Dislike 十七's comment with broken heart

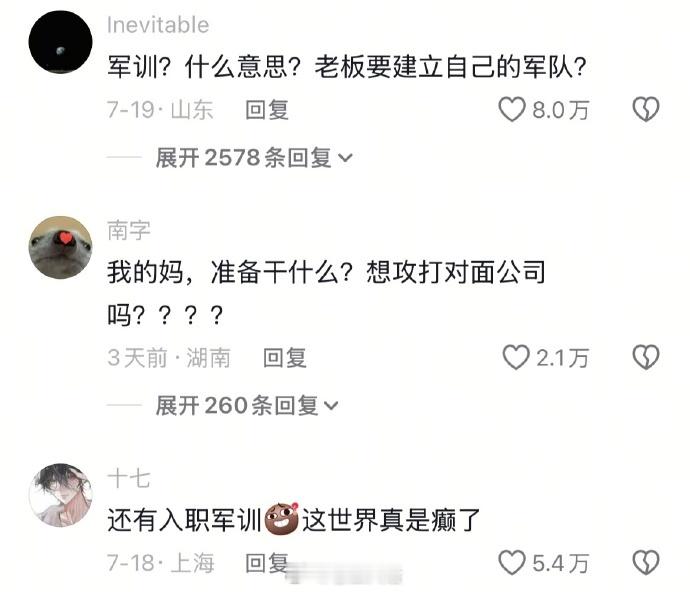(646, 563)
